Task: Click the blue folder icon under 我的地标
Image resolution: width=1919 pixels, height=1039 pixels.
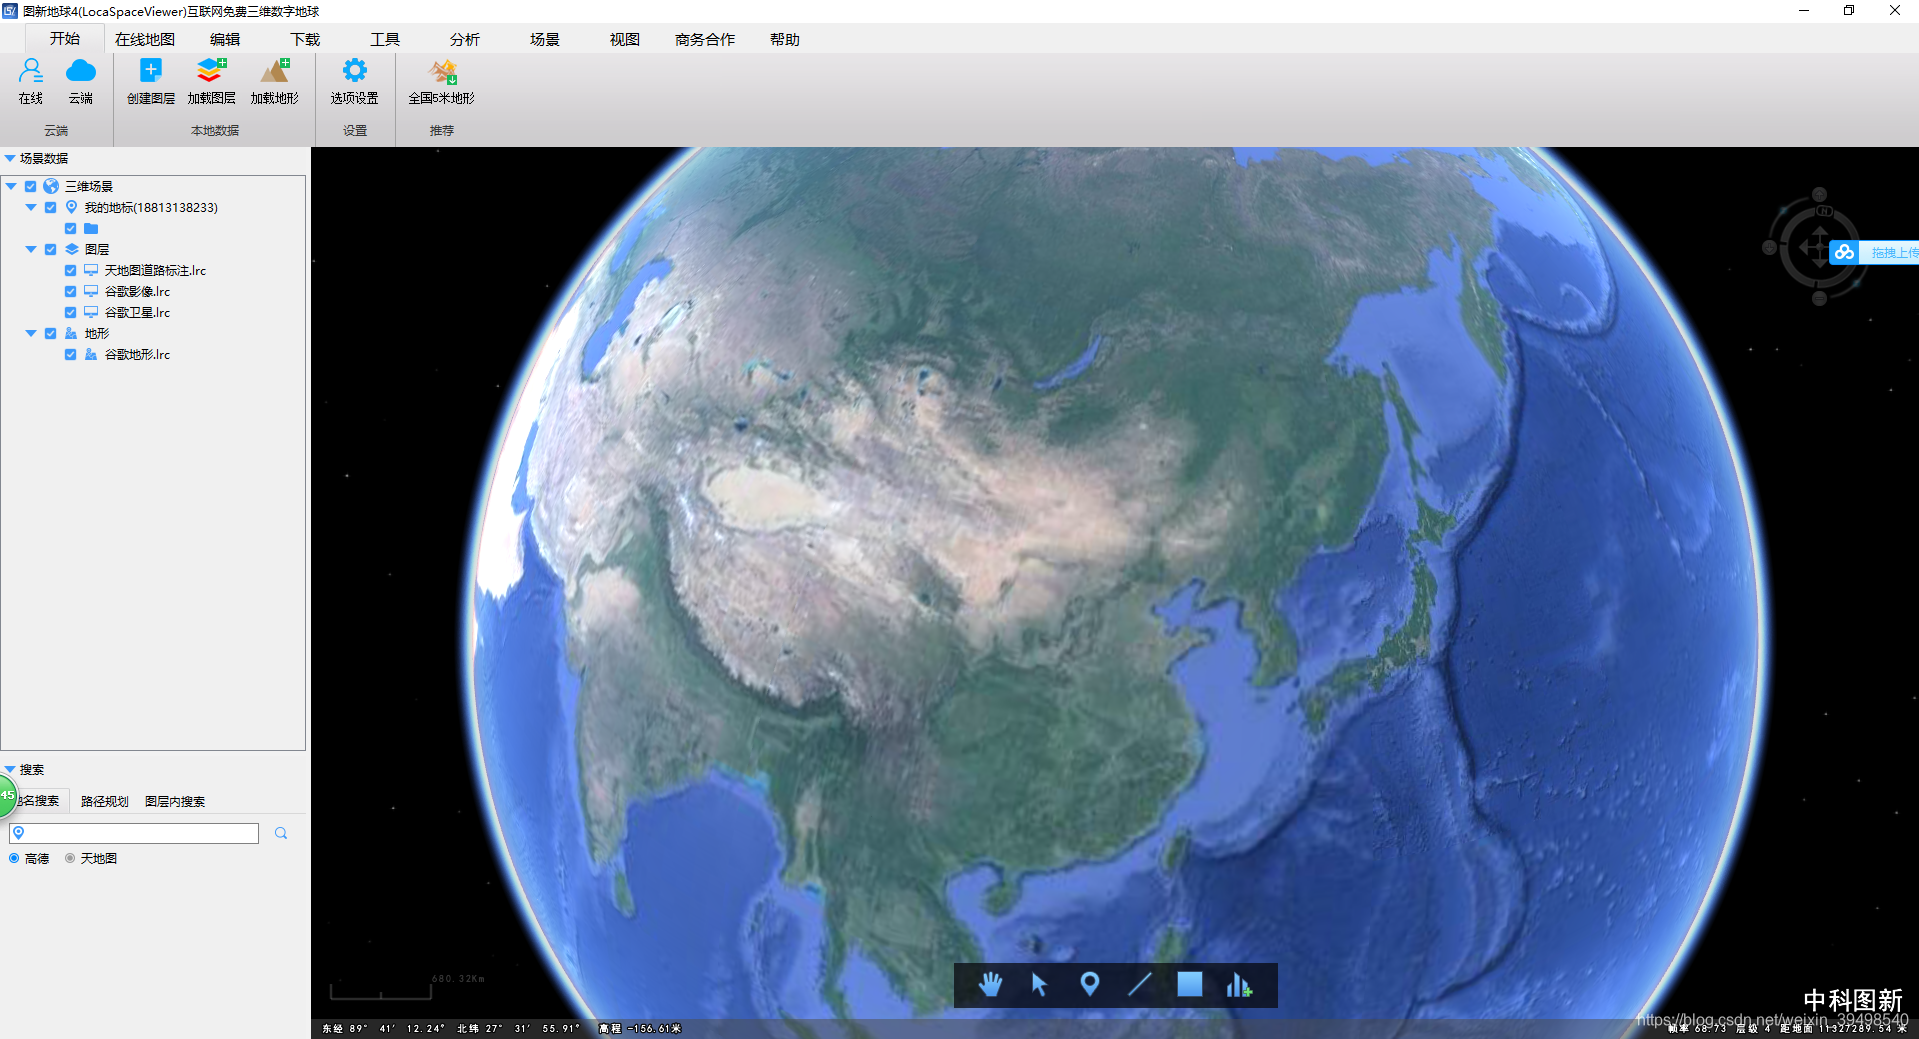Action: pyautogui.click(x=91, y=228)
